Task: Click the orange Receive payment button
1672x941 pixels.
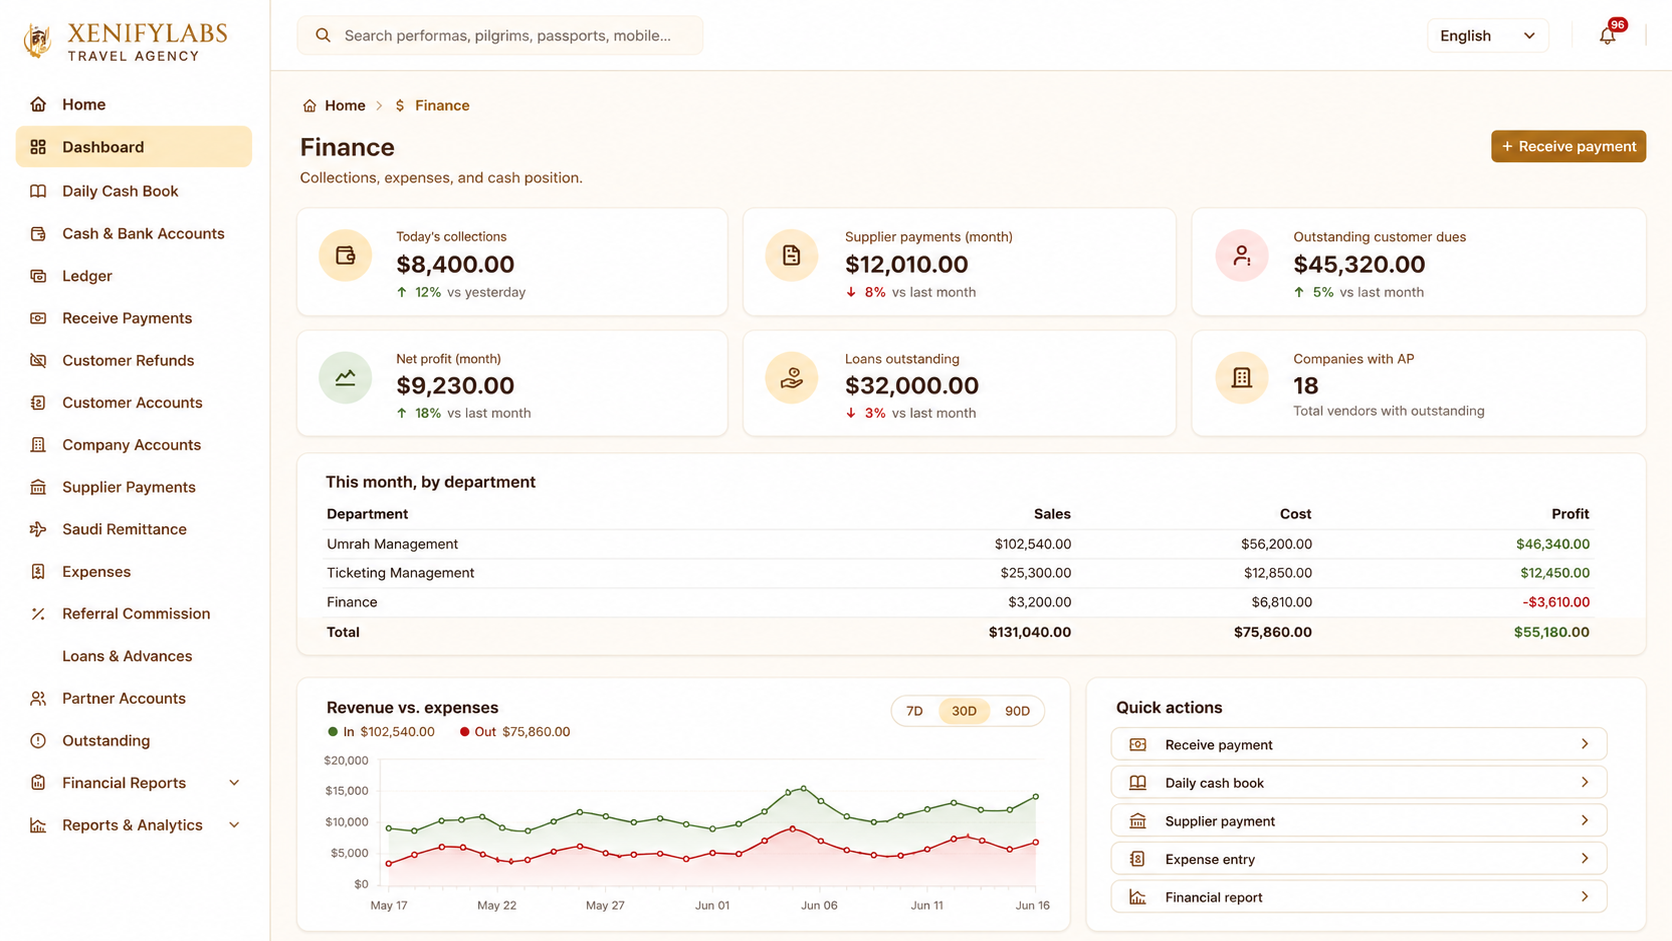Action: tap(1568, 146)
